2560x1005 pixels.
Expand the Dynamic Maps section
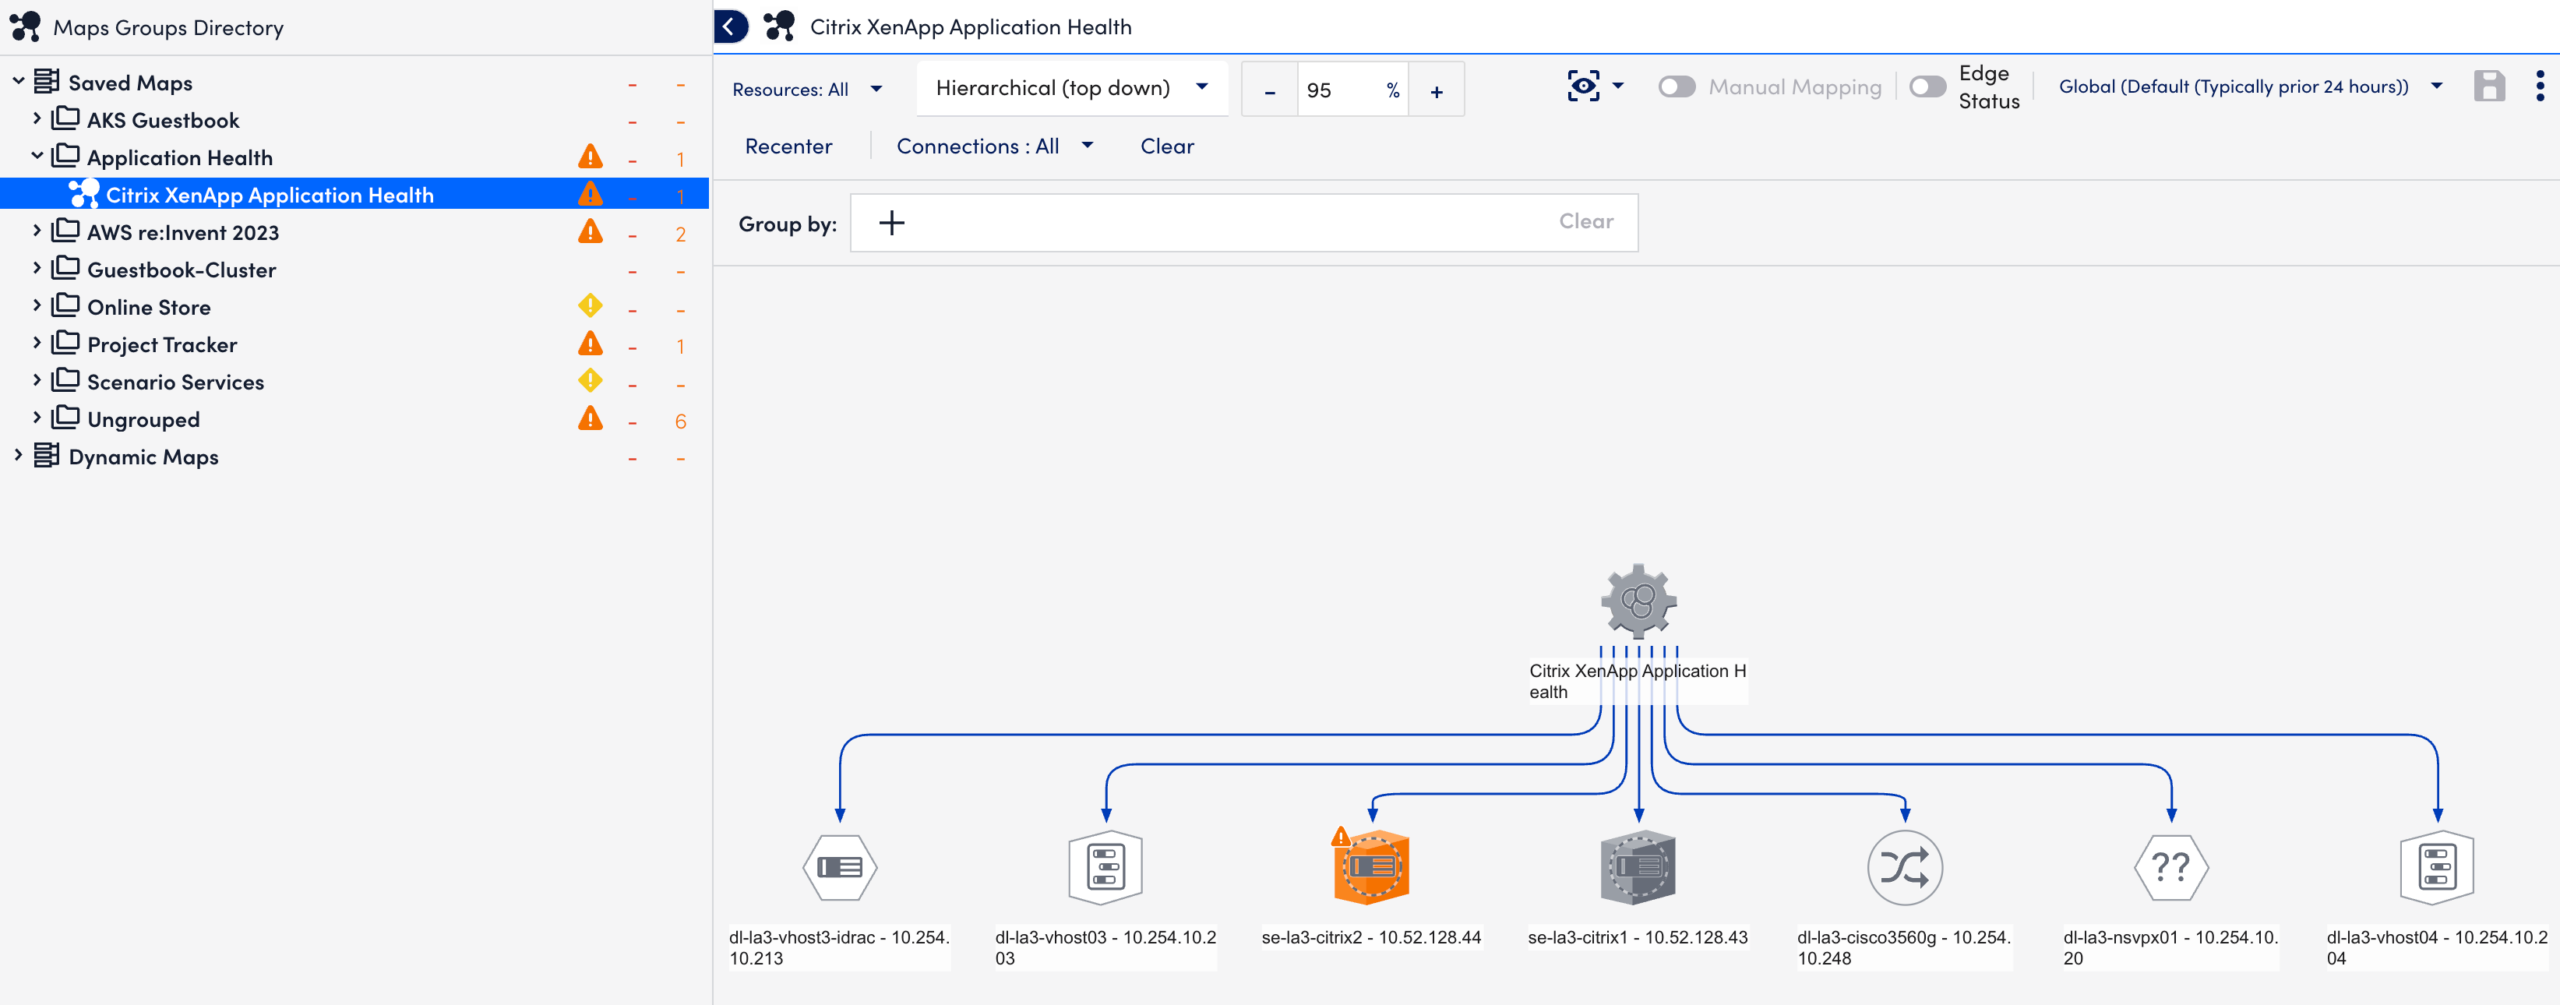click(18, 456)
